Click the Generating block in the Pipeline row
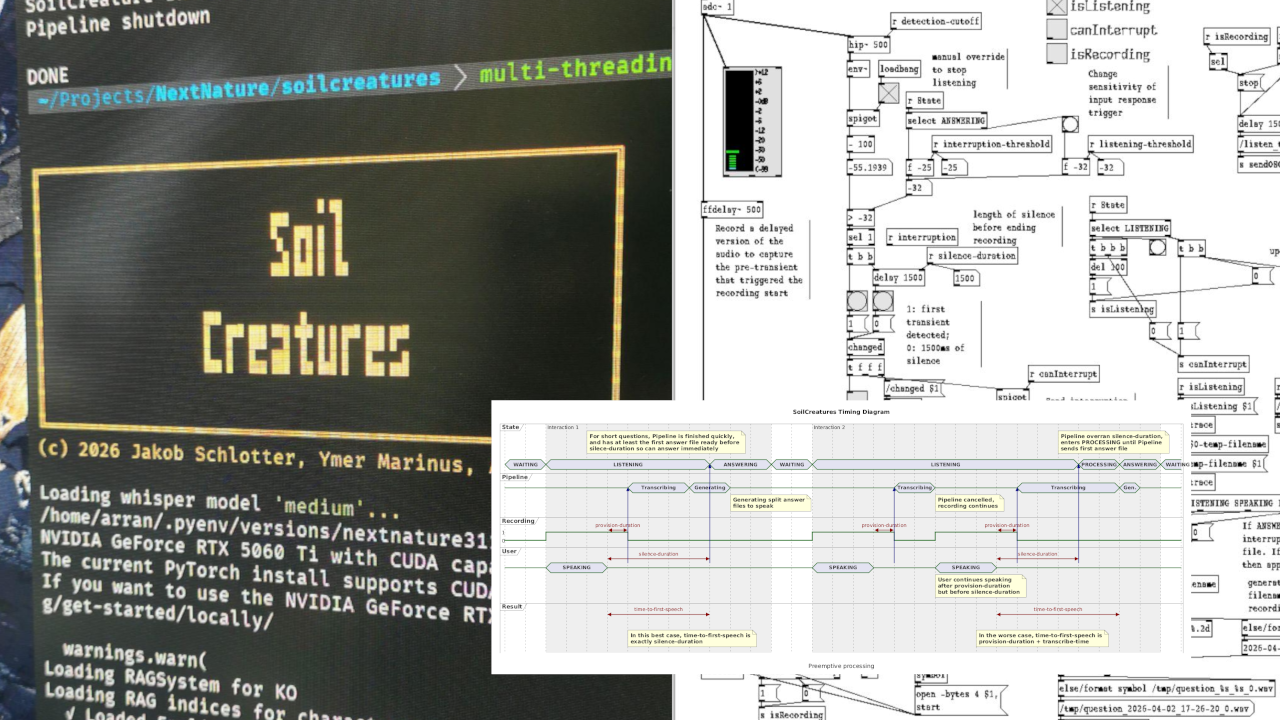The height and width of the screenshot is (720, 1280). [x=709, y=488]
